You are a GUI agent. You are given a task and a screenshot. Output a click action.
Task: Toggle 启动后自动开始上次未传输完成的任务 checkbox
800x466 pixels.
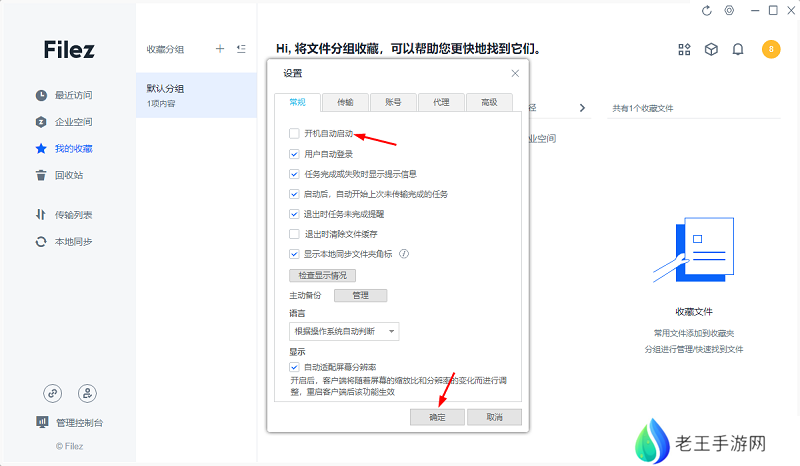294,194
